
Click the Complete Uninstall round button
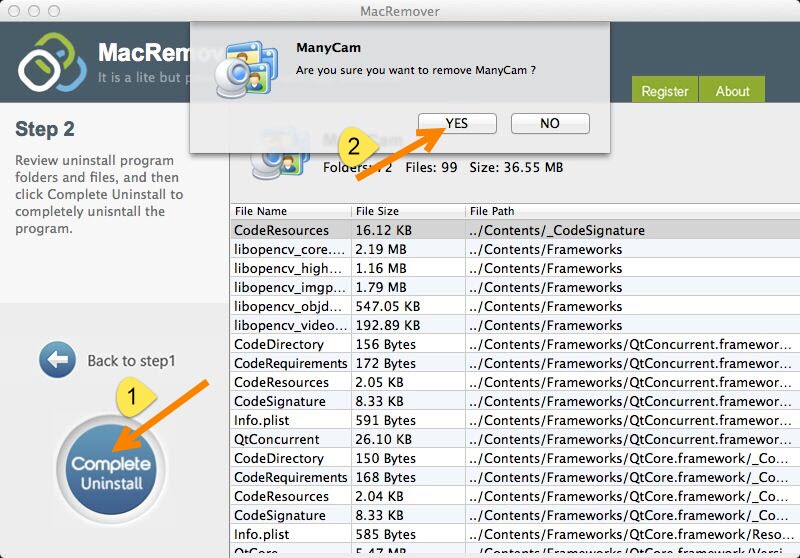[111, 470]
